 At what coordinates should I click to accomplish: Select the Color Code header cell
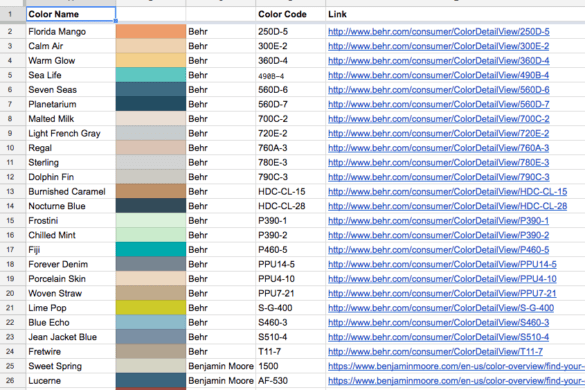(x=290, y=14)
